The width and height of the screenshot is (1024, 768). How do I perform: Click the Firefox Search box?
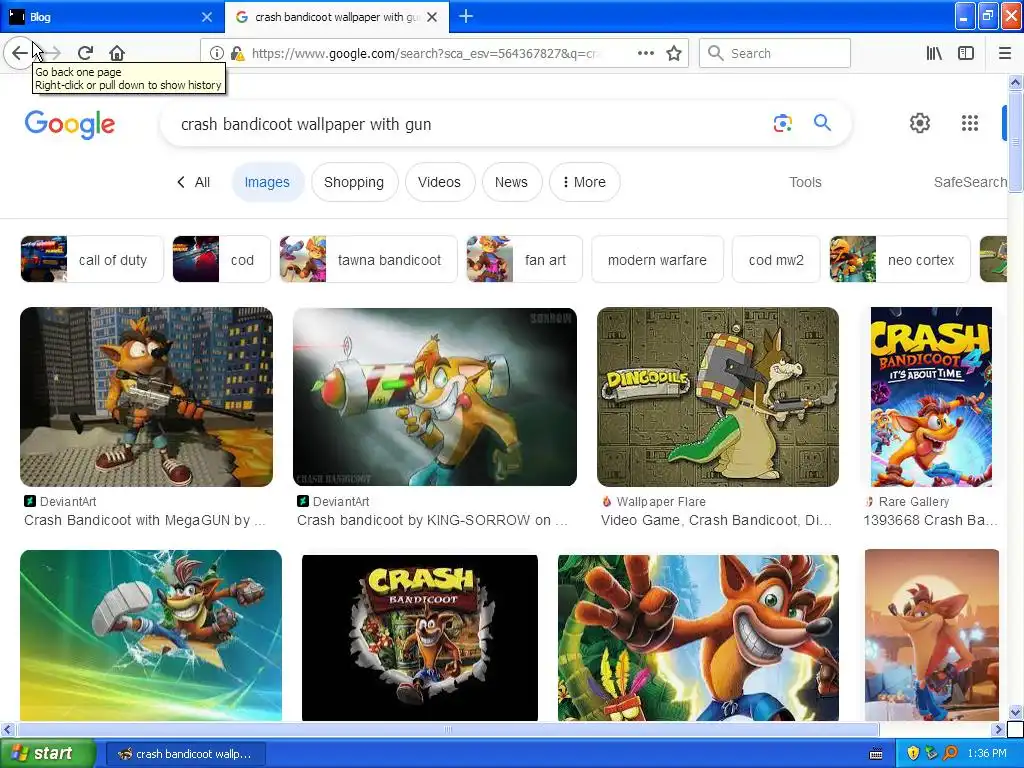(x=775, y=54)
